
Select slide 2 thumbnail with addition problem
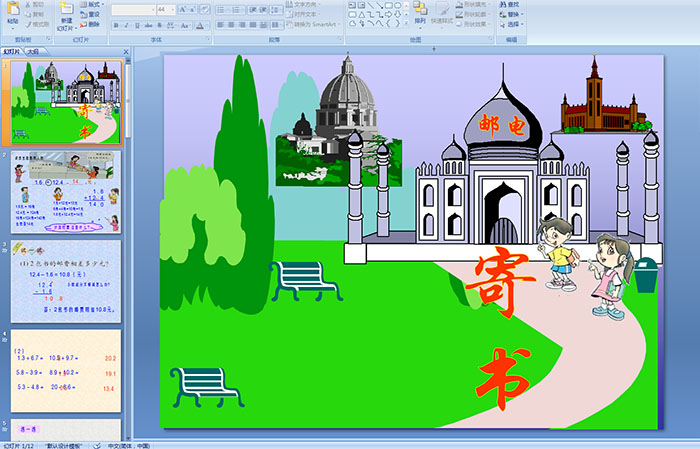coord(66,192)
